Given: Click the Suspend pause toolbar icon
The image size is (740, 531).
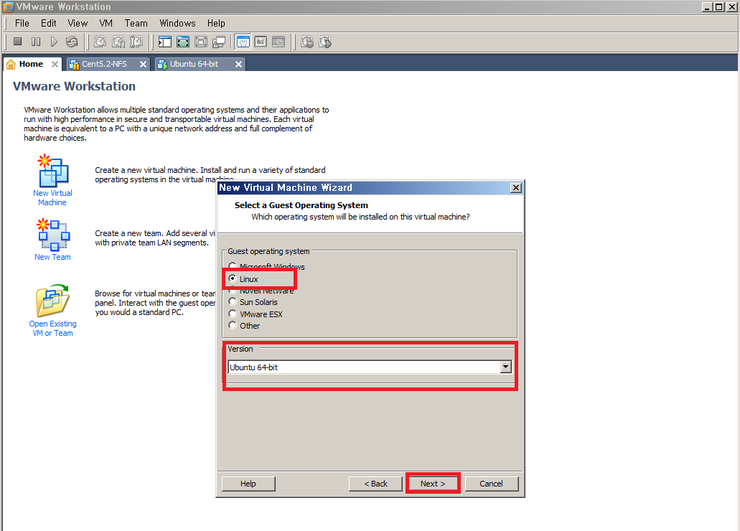Looking at the screenshot, I should [x=36, y=42].
